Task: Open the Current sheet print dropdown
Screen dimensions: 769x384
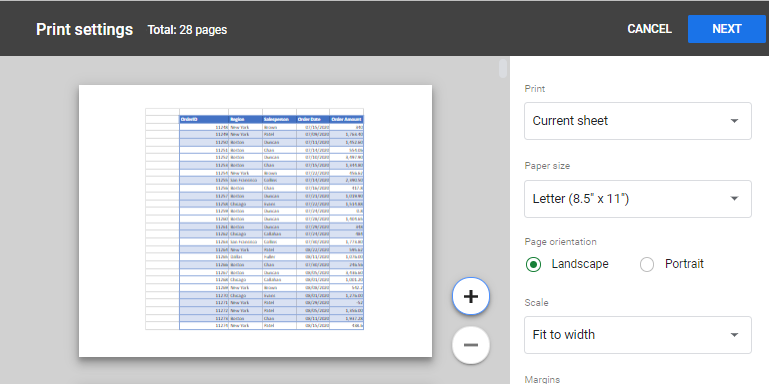Action: (x=638, y=121)
